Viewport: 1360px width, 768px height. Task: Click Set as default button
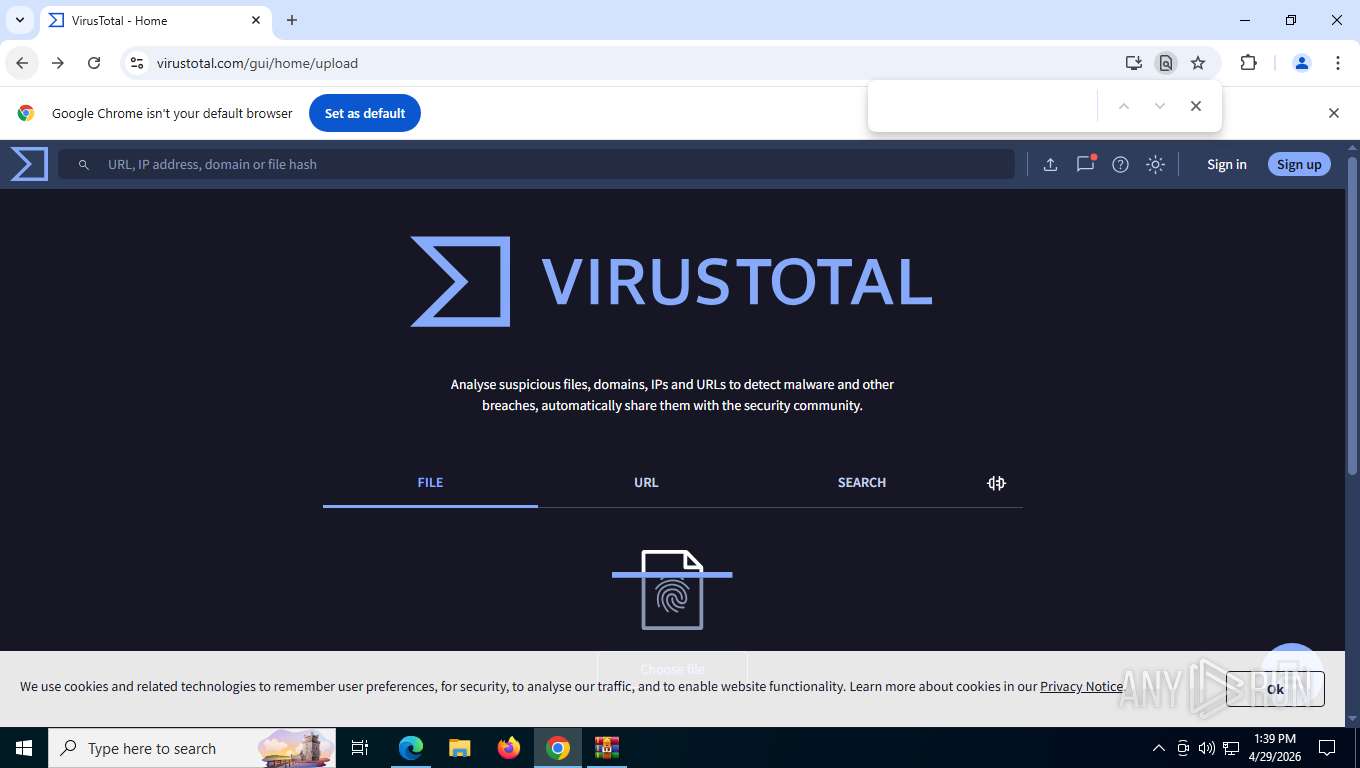pyautogui.click(x=365, y=113)
